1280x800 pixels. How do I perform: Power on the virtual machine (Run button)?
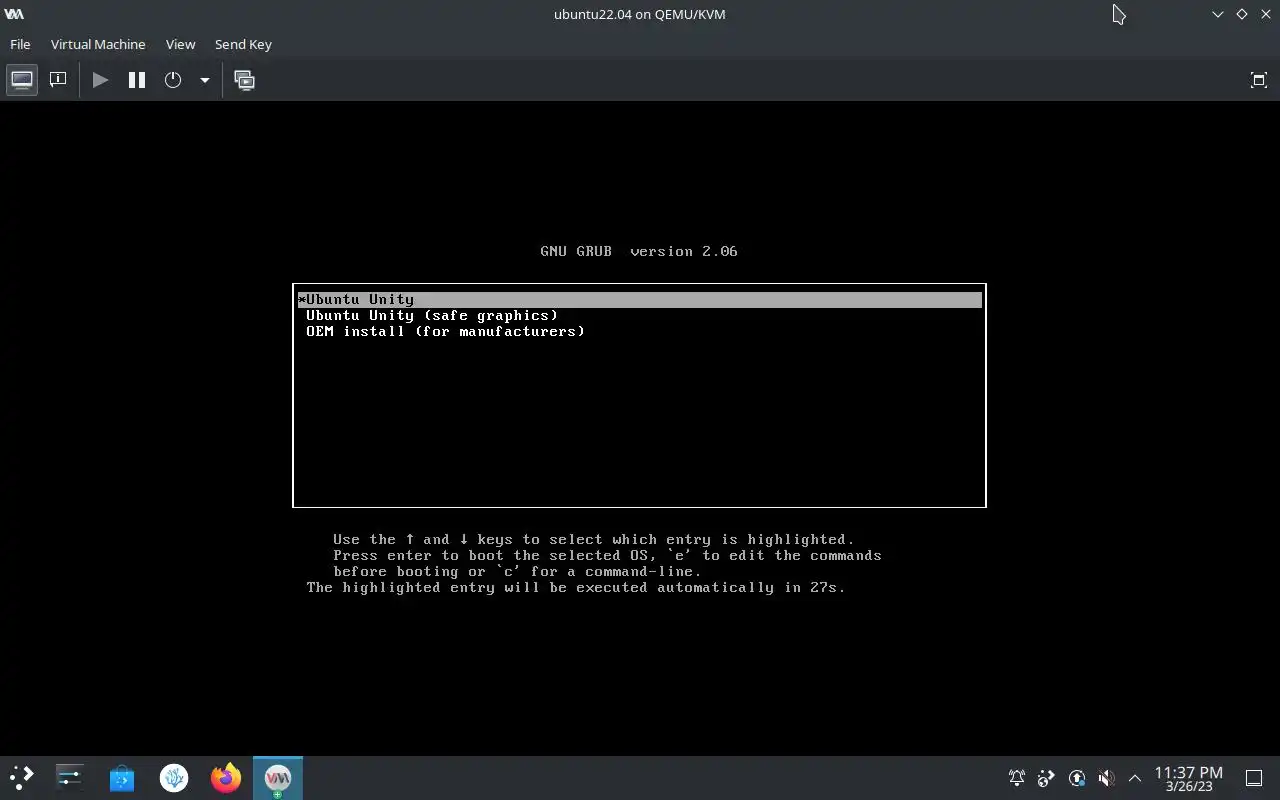100,80
